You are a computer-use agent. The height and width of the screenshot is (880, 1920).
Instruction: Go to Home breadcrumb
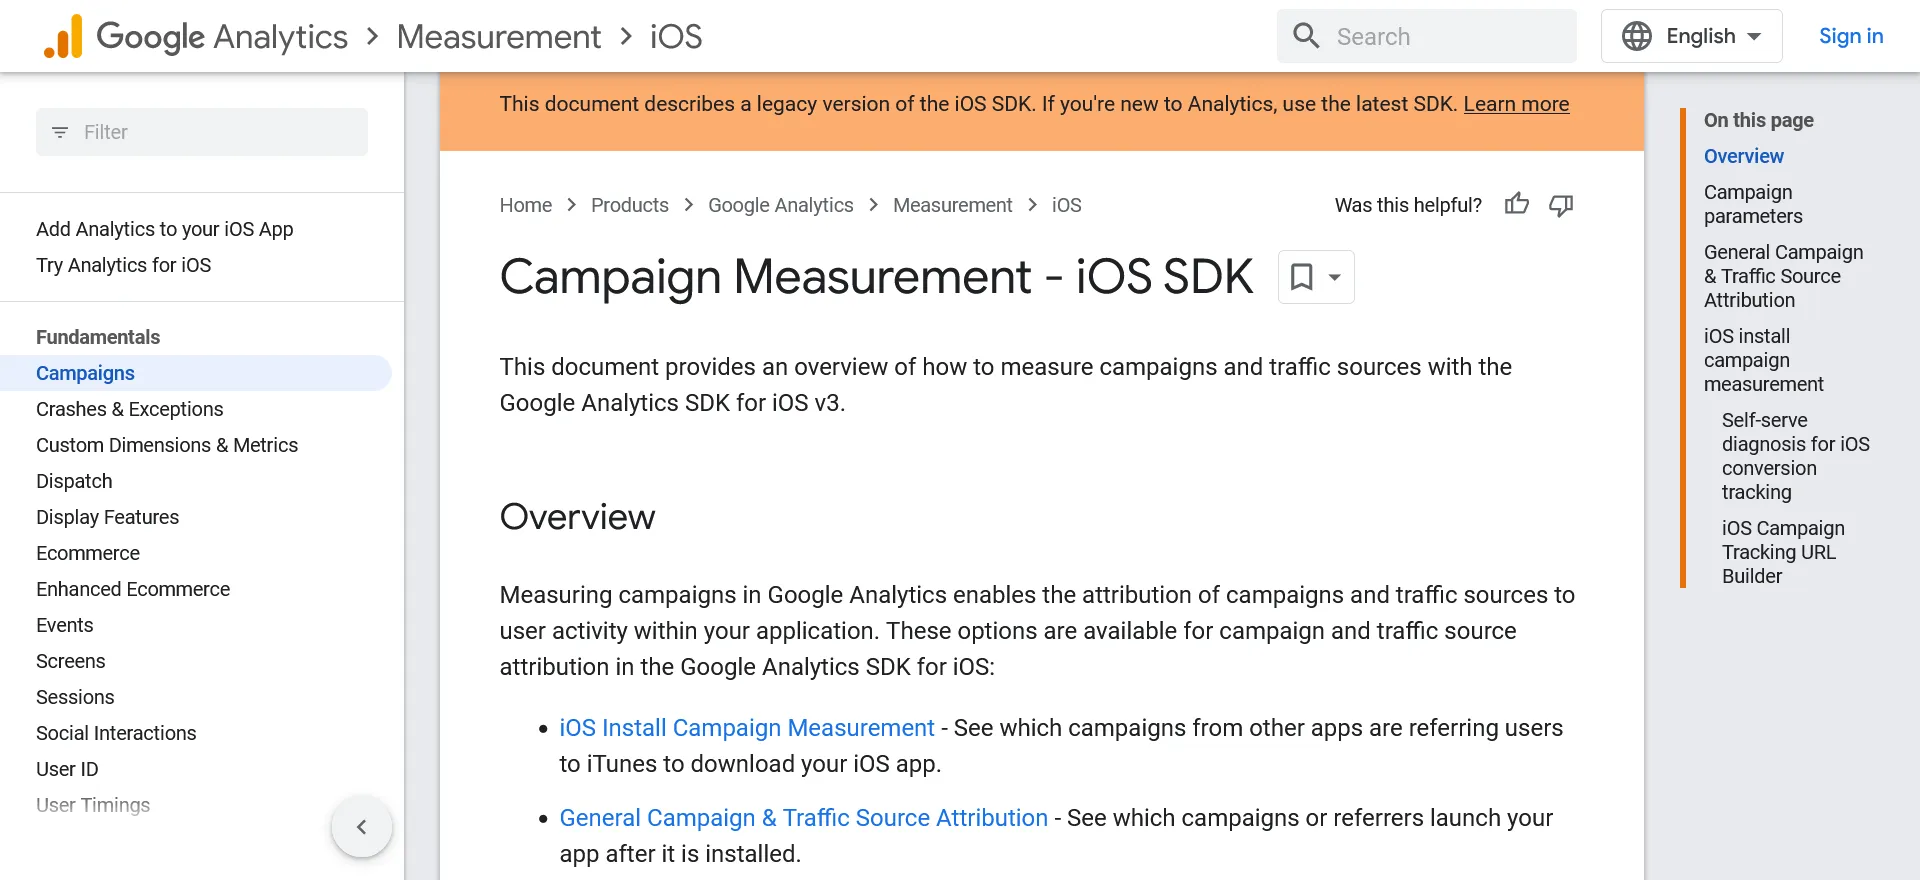coord(526,205)
